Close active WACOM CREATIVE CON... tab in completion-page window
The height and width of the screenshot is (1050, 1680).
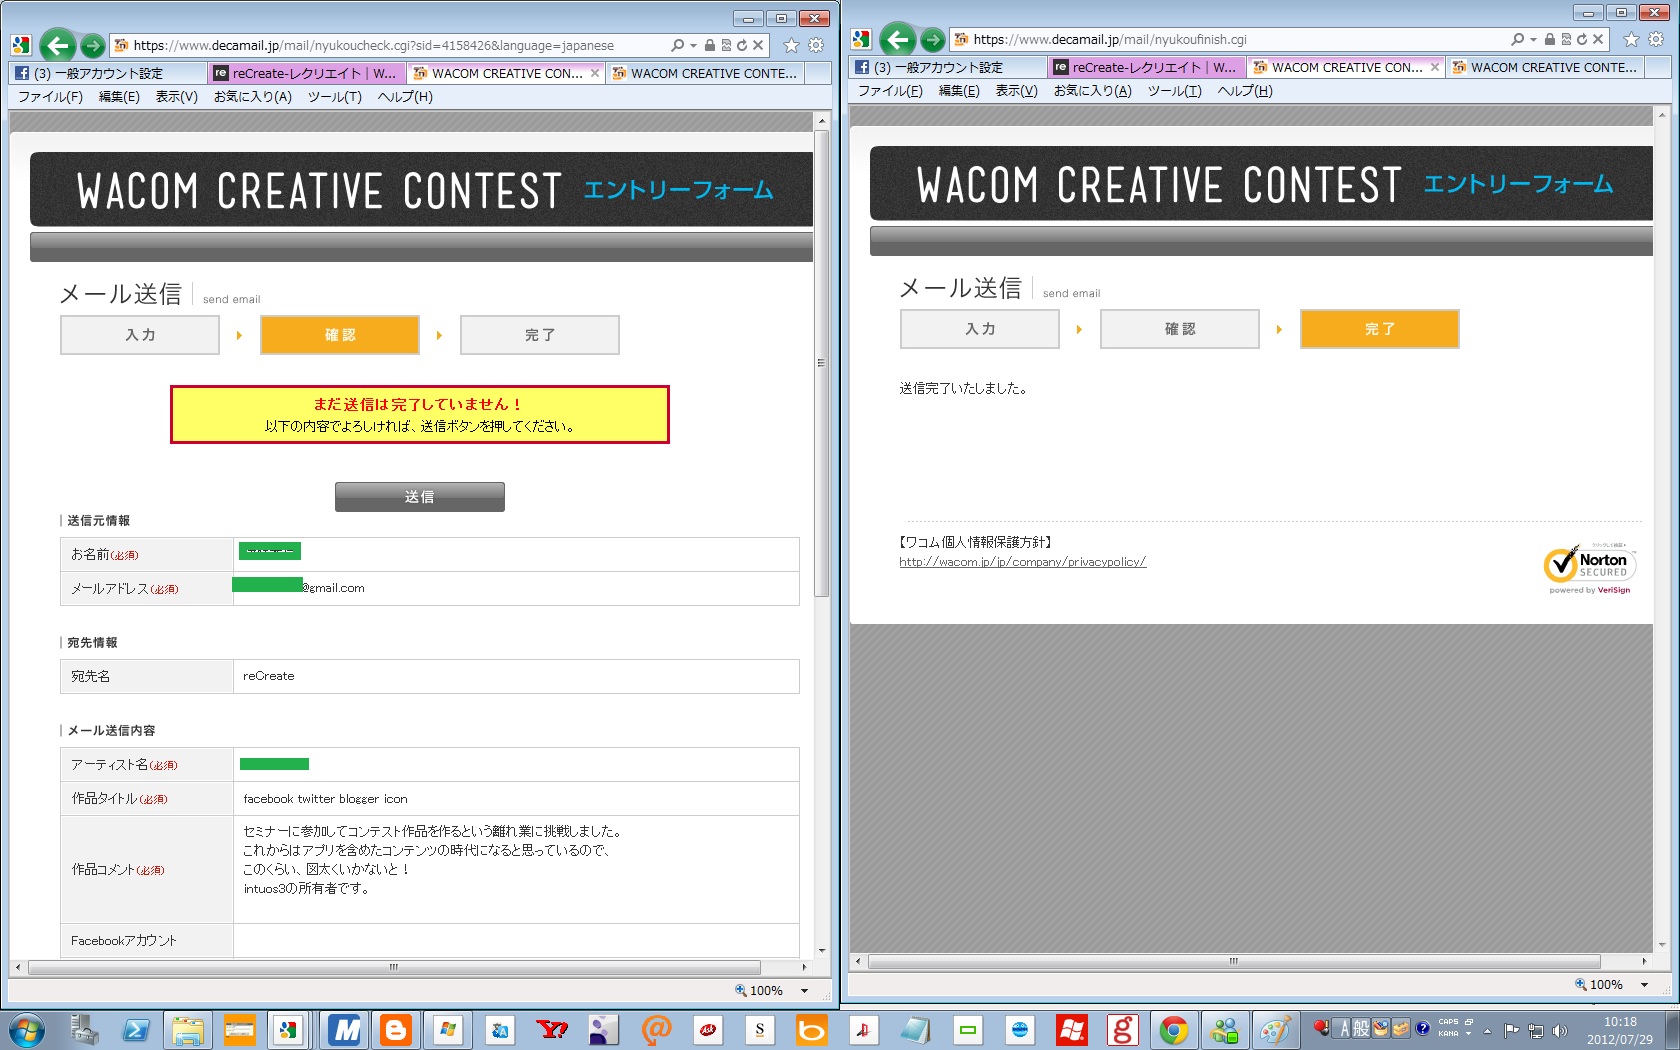click(1435, 67)
